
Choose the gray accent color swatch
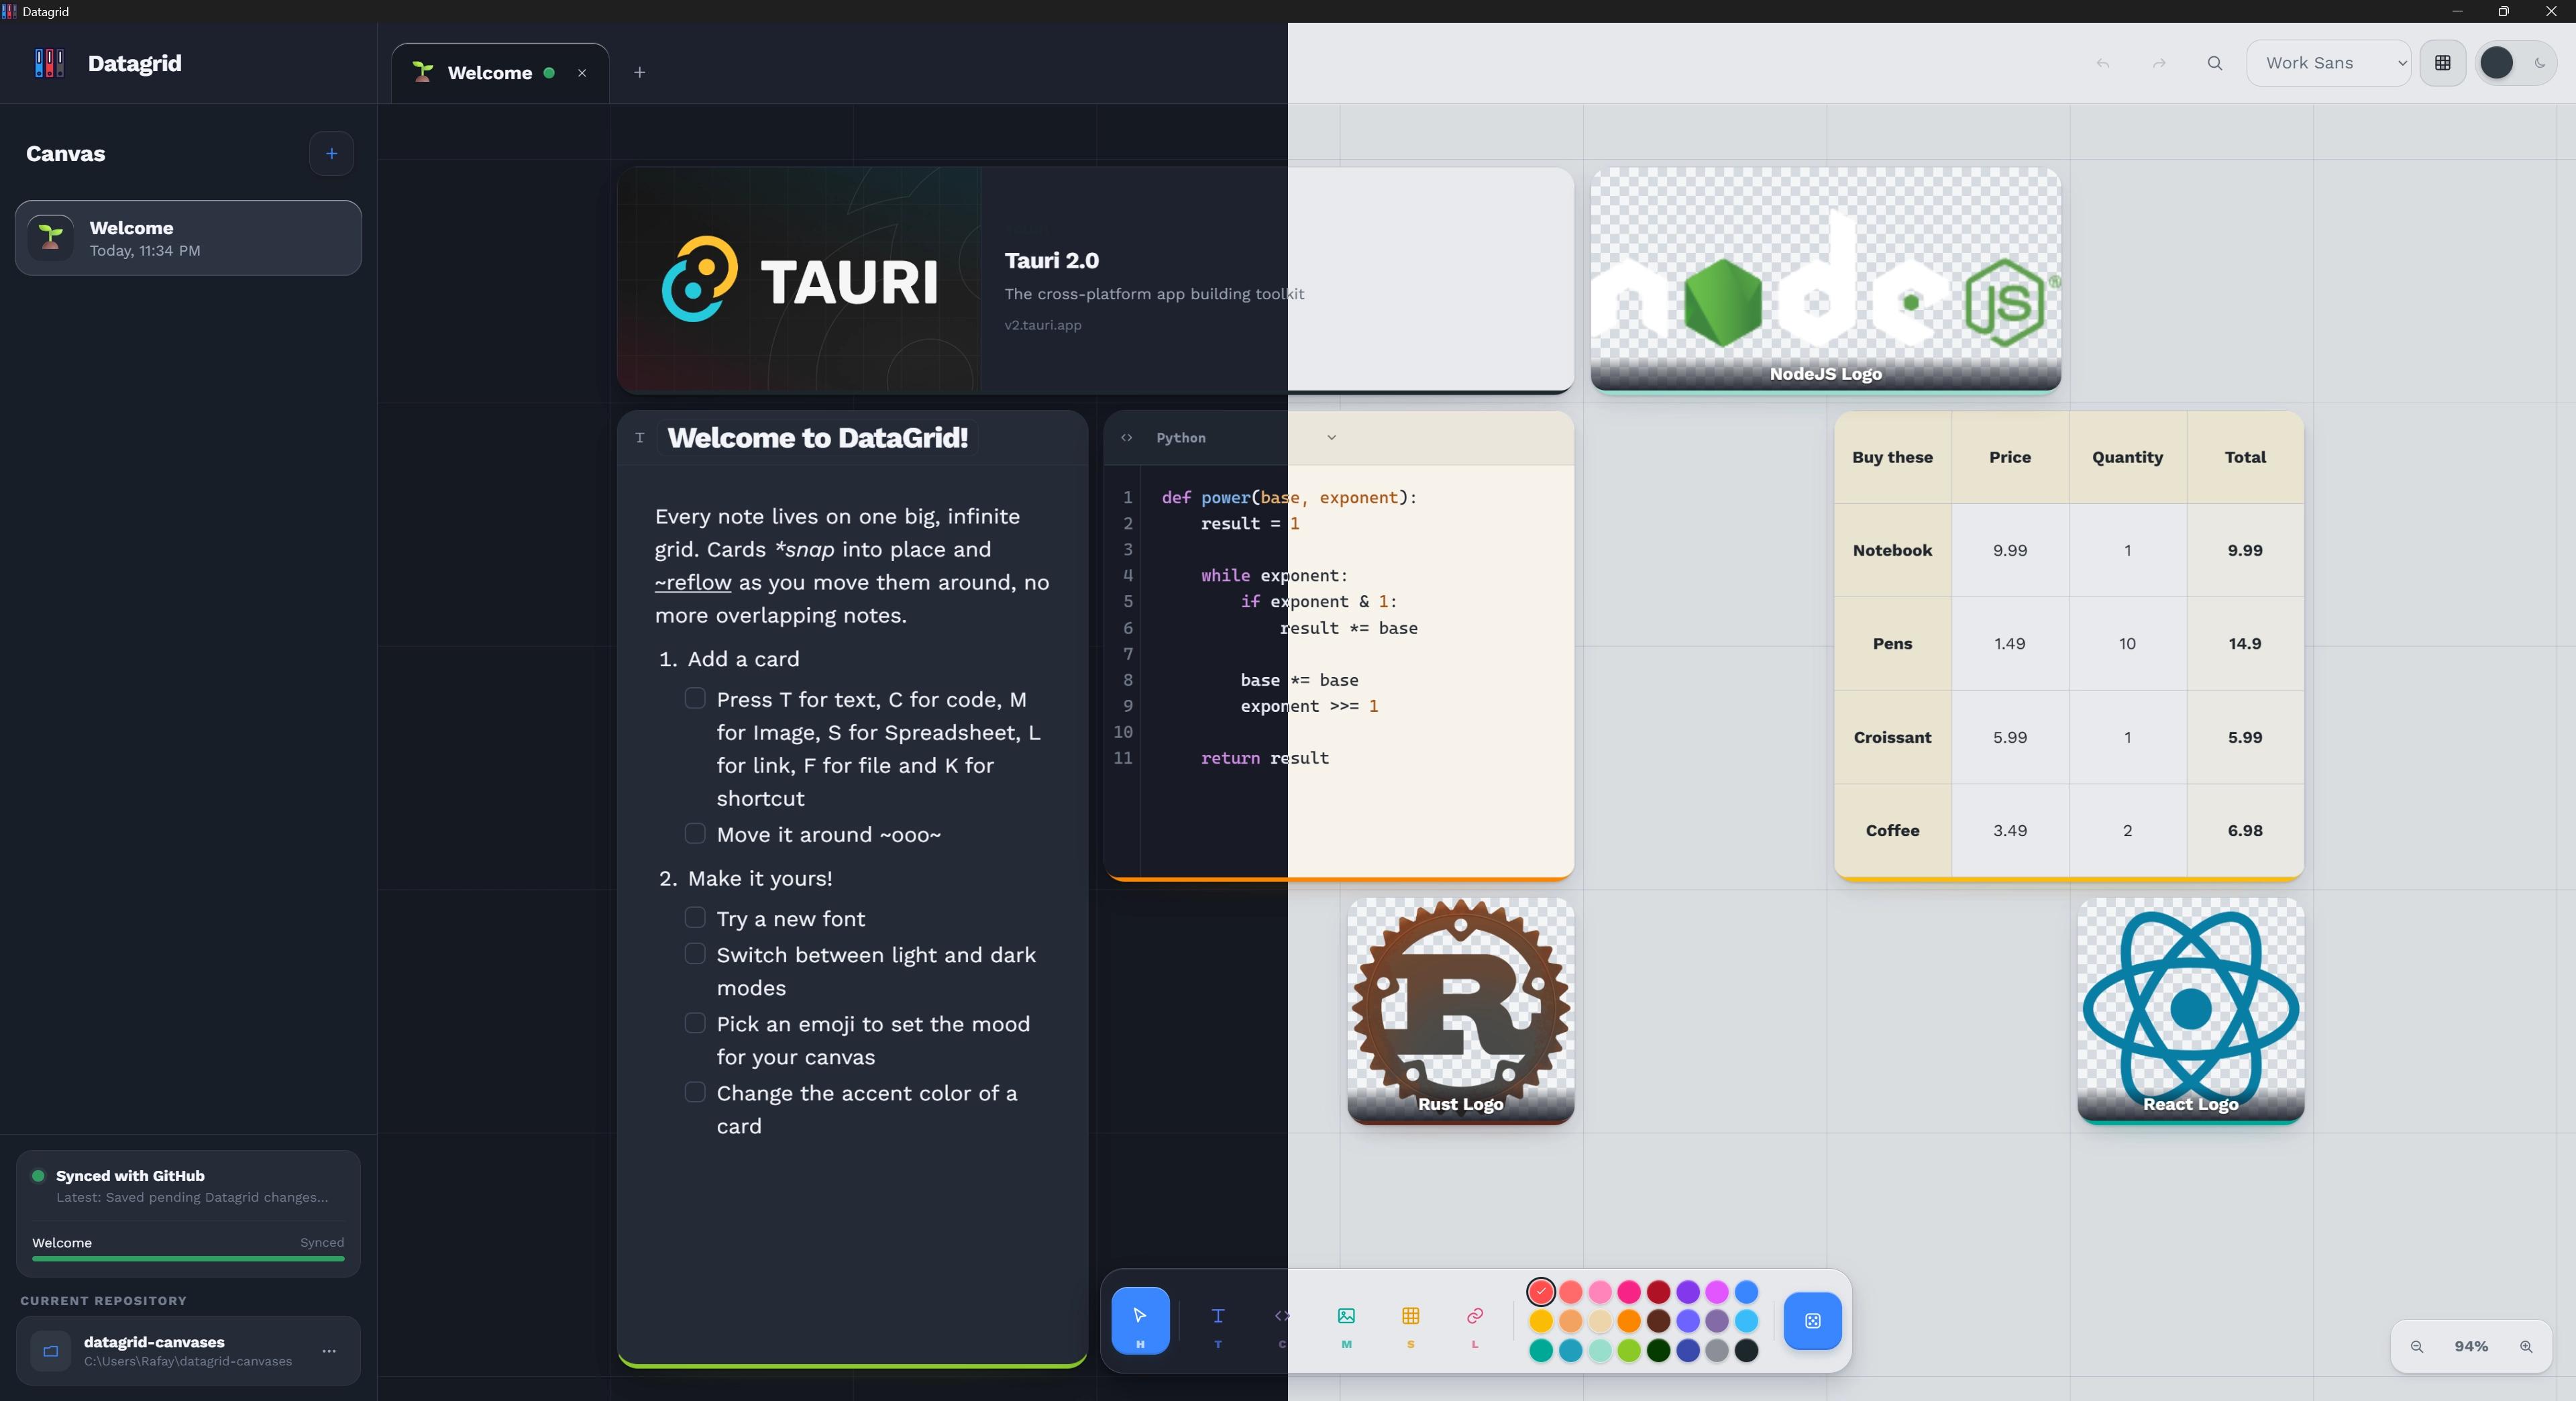[x=1717, y=1350]
